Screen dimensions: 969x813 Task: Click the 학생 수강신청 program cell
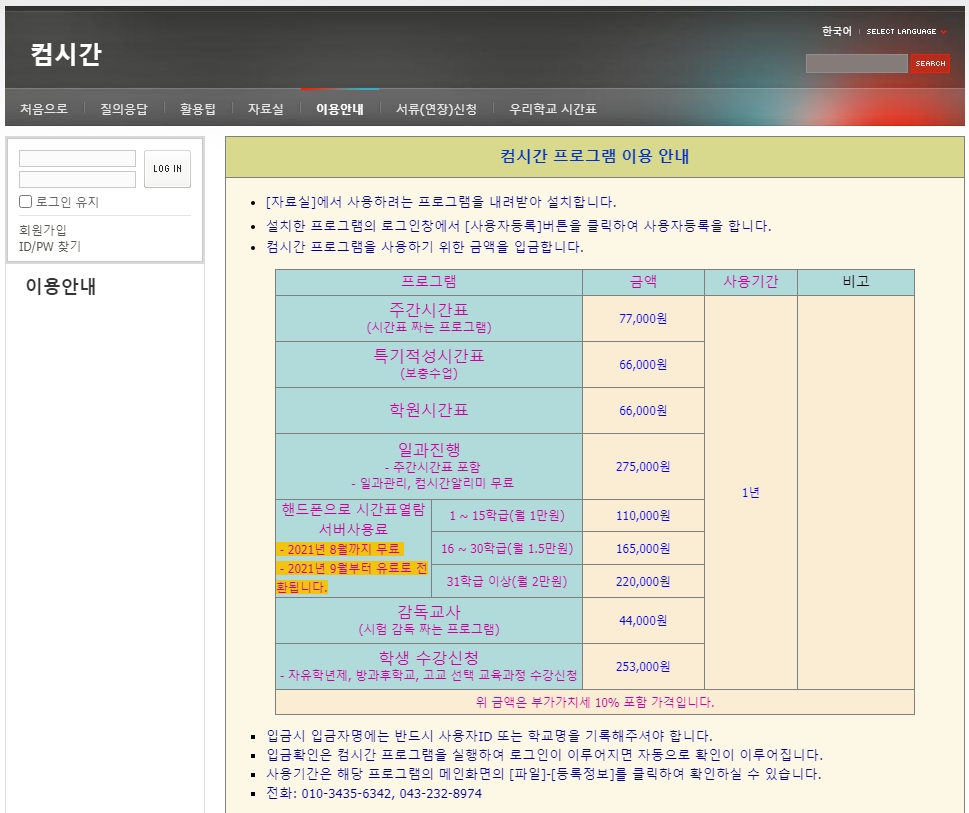[x=429, y=666]
